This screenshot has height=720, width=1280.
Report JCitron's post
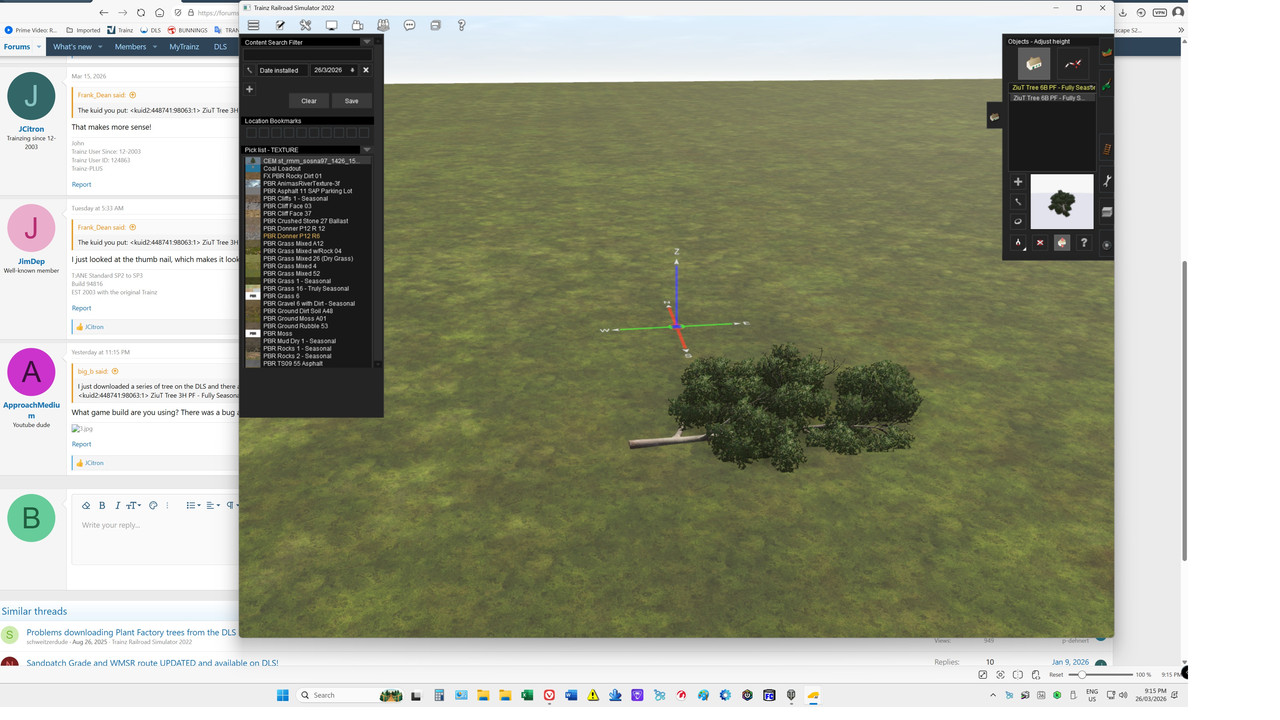pos(81,184)
